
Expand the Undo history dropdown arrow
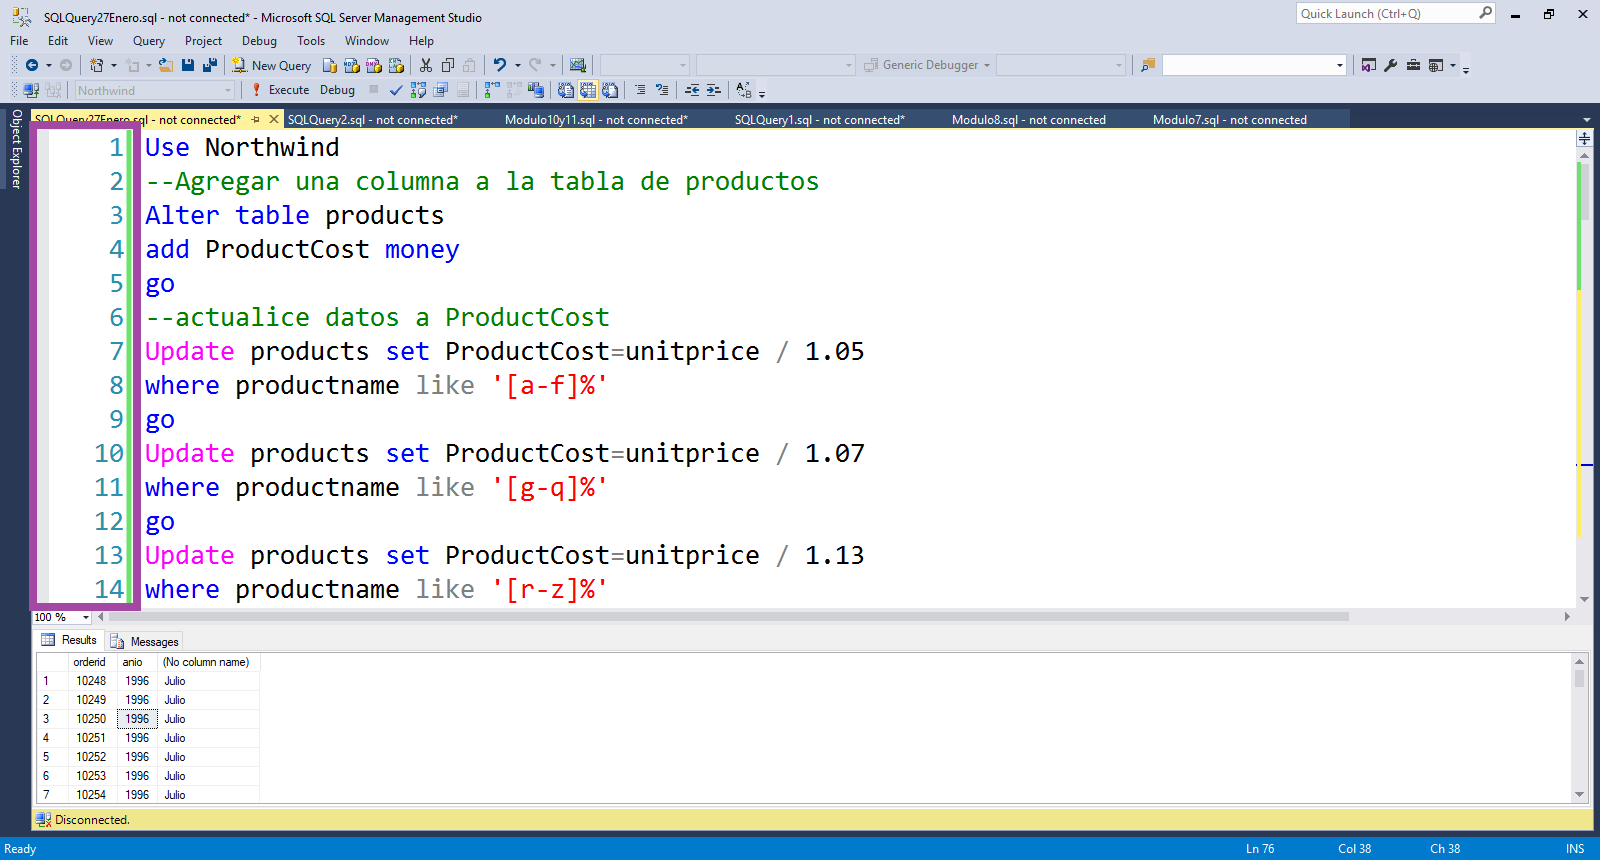point(518,65)
